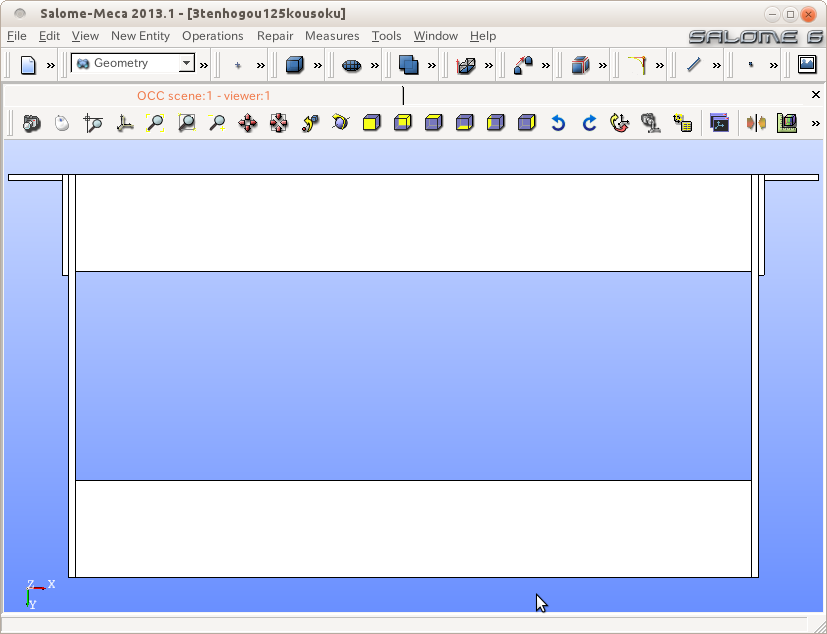
Task: Expand overflow arrow of viewer toolbar
Action: (x=815, y=123)
